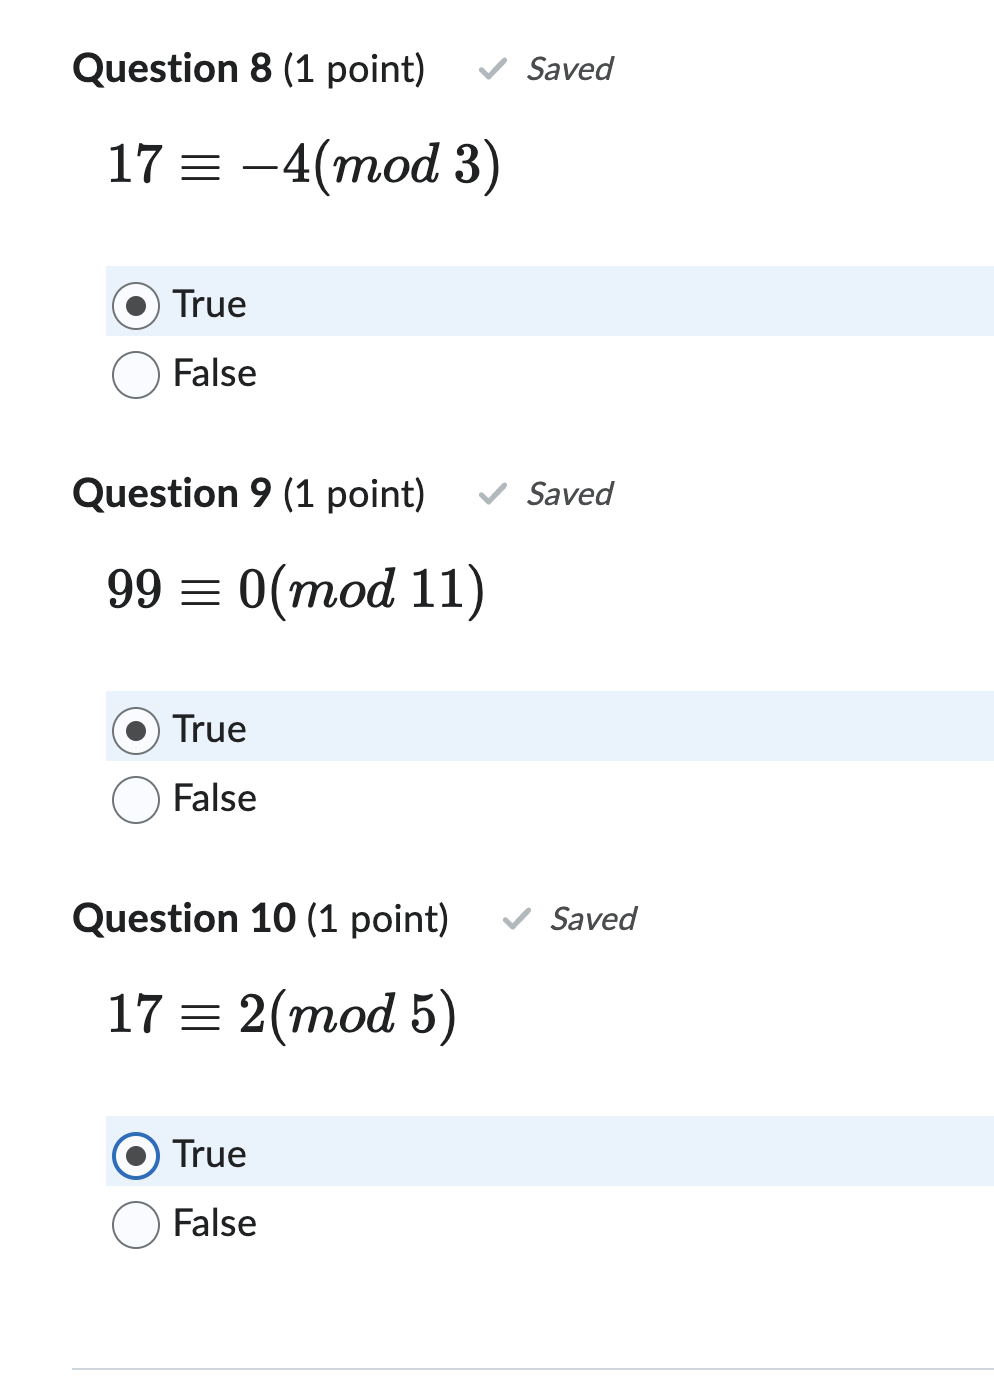This screenshot has height=1384, width=994.
Task: Click the Saved checkmark icon beside Question 8
Action: (x=494, y=70)
